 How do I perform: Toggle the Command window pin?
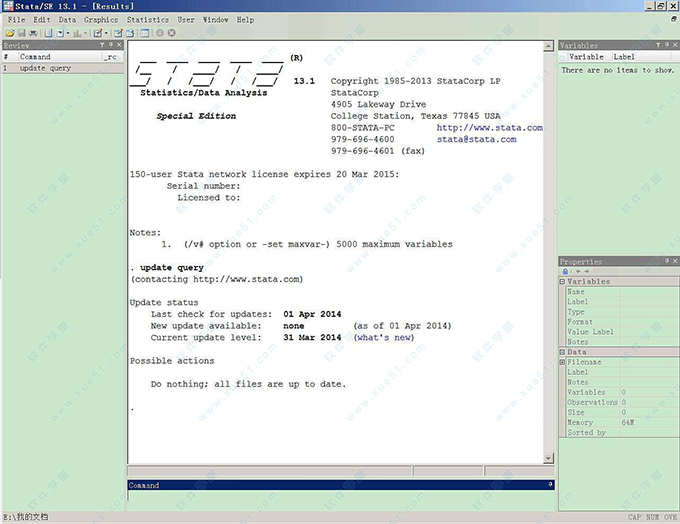click(x=550, y=485)
